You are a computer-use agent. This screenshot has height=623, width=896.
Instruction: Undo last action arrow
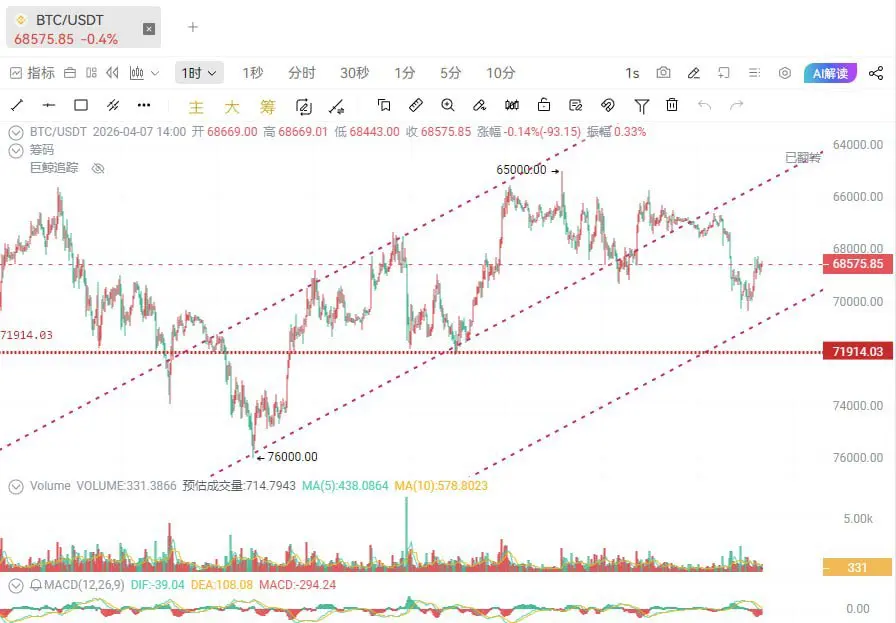[705, 105]
